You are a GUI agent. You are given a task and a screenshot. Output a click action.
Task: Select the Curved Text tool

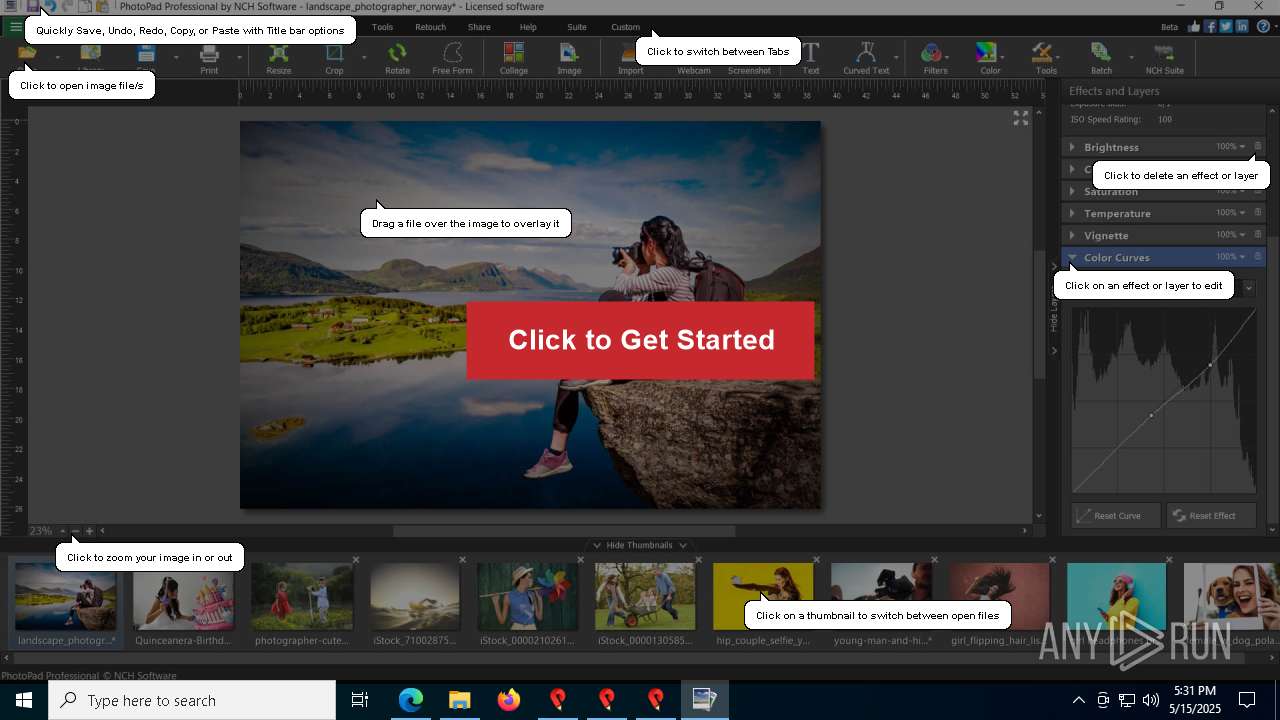click(x=866, y=58)
